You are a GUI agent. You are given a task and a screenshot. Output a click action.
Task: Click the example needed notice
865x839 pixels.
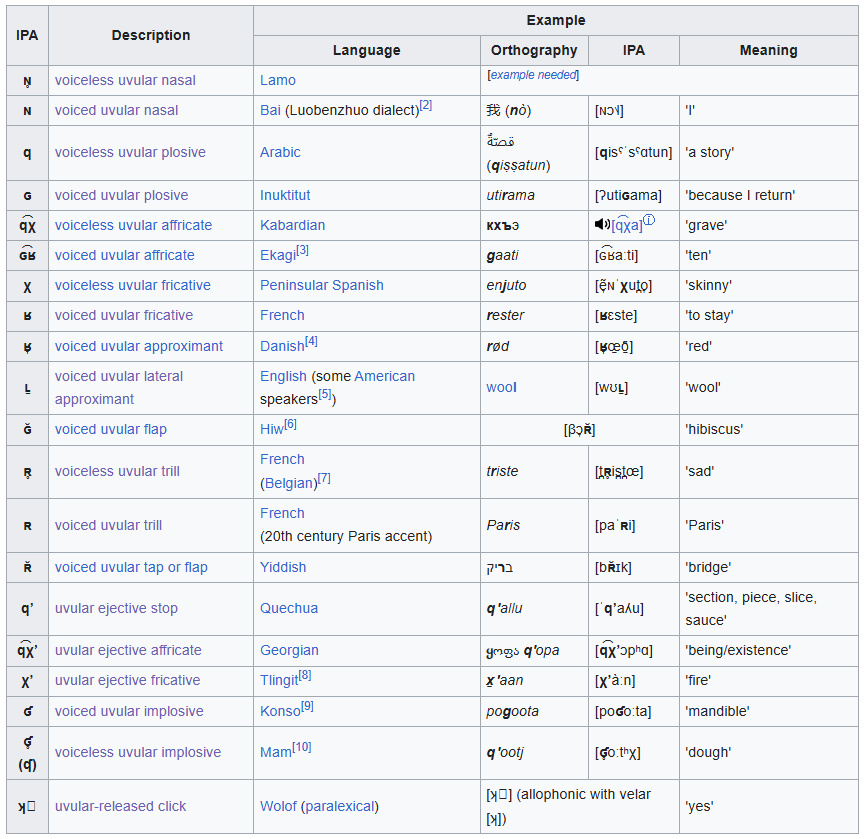tap(533, 75)
